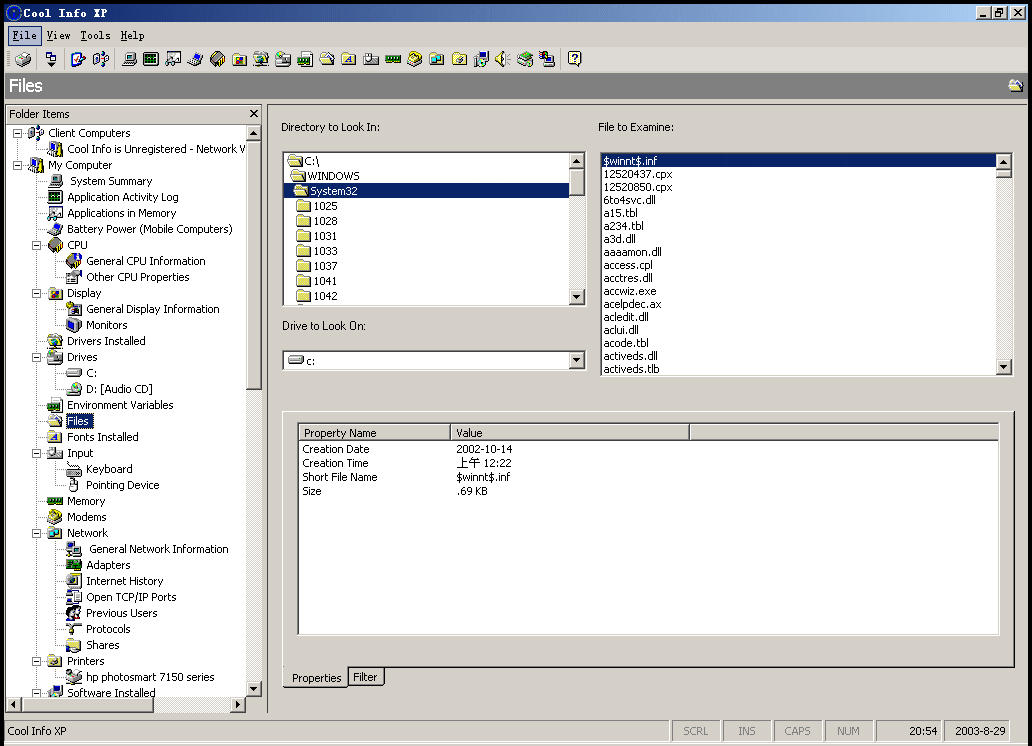Viewport: 1032px width, 746px height.
Task: Open Fonts Installed from the toolbar
Action: (x=349, y=59)
